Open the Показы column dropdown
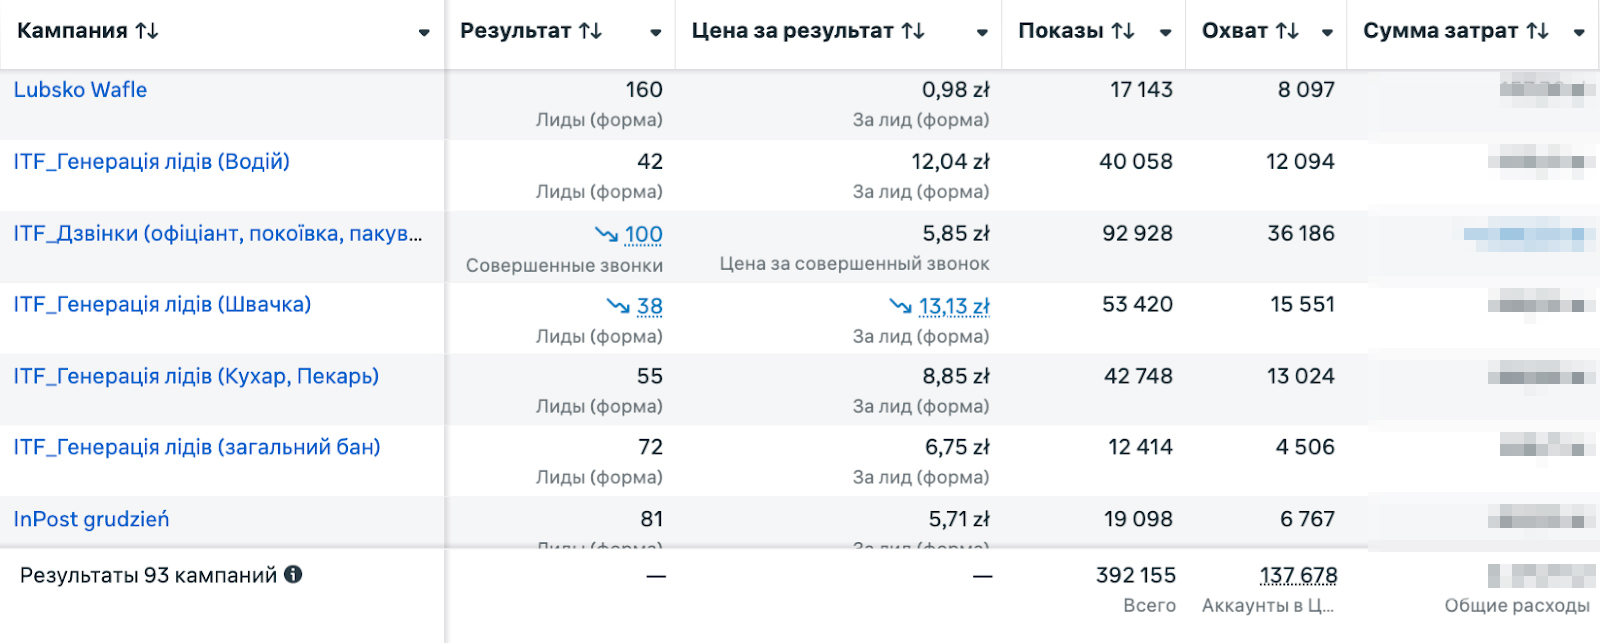1600x643 pixels. pos(1164,33)
